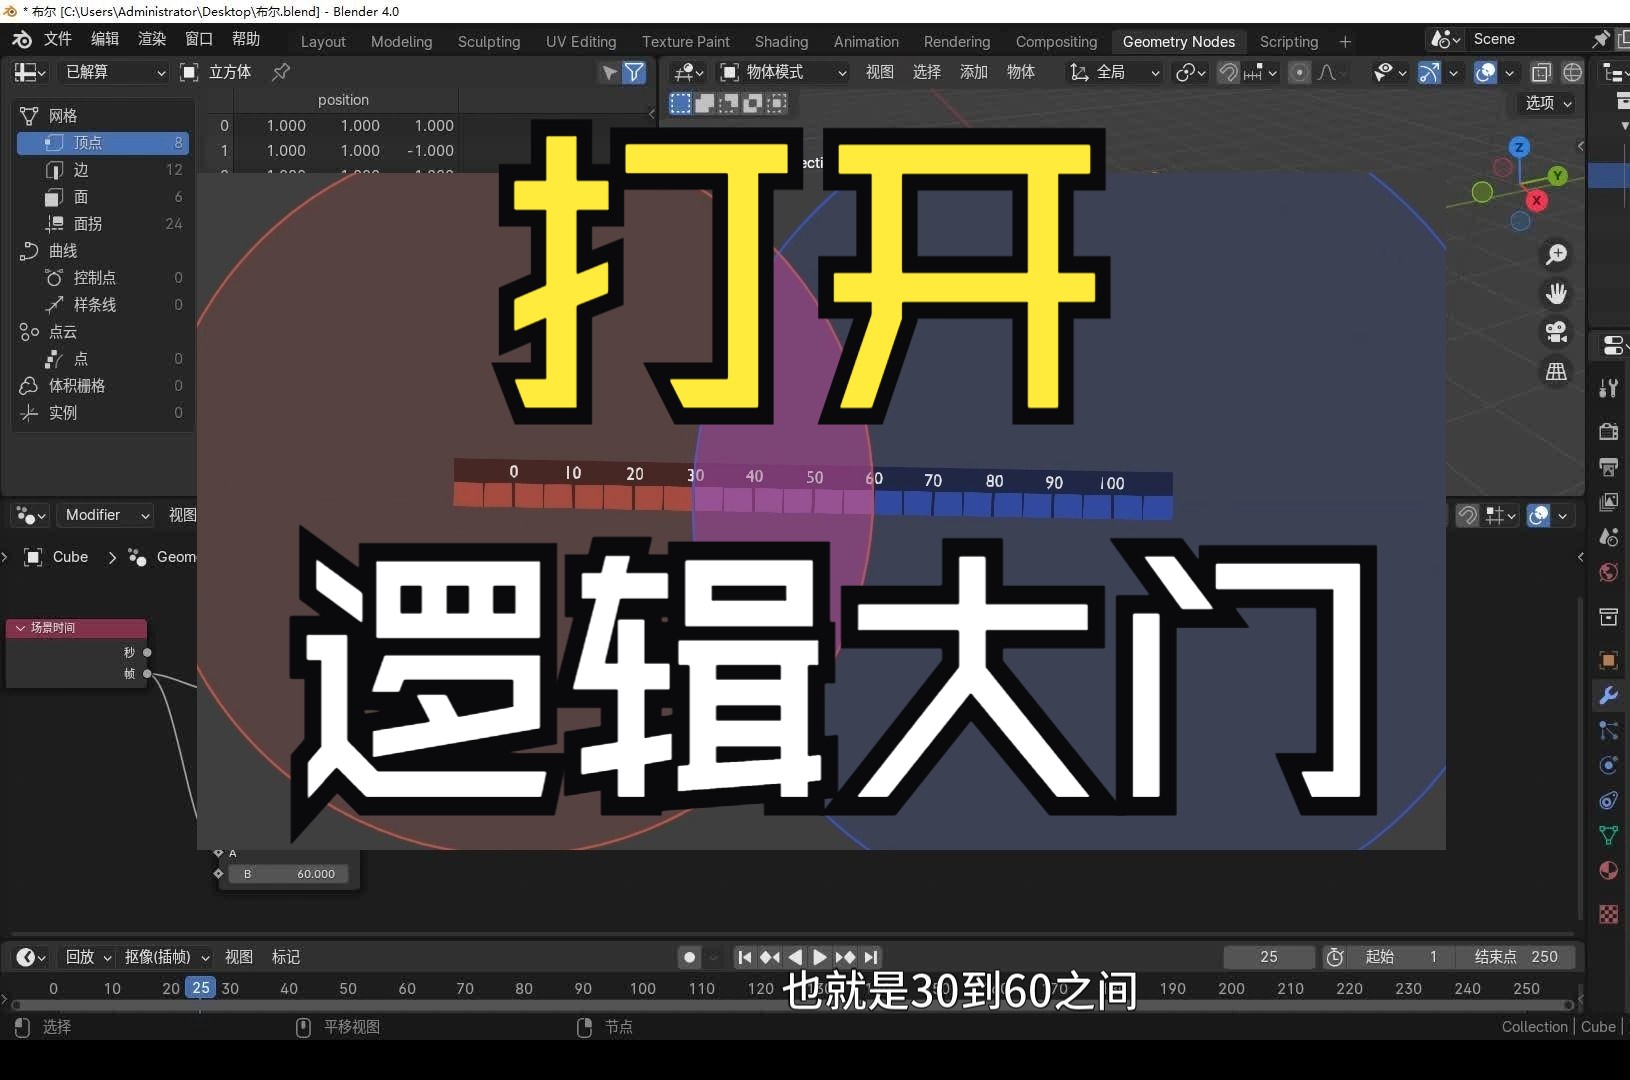1630x1080 pixels.
Task: Toggle selected-only display in the spreadsheet
Action: click(x=609, y=72)
